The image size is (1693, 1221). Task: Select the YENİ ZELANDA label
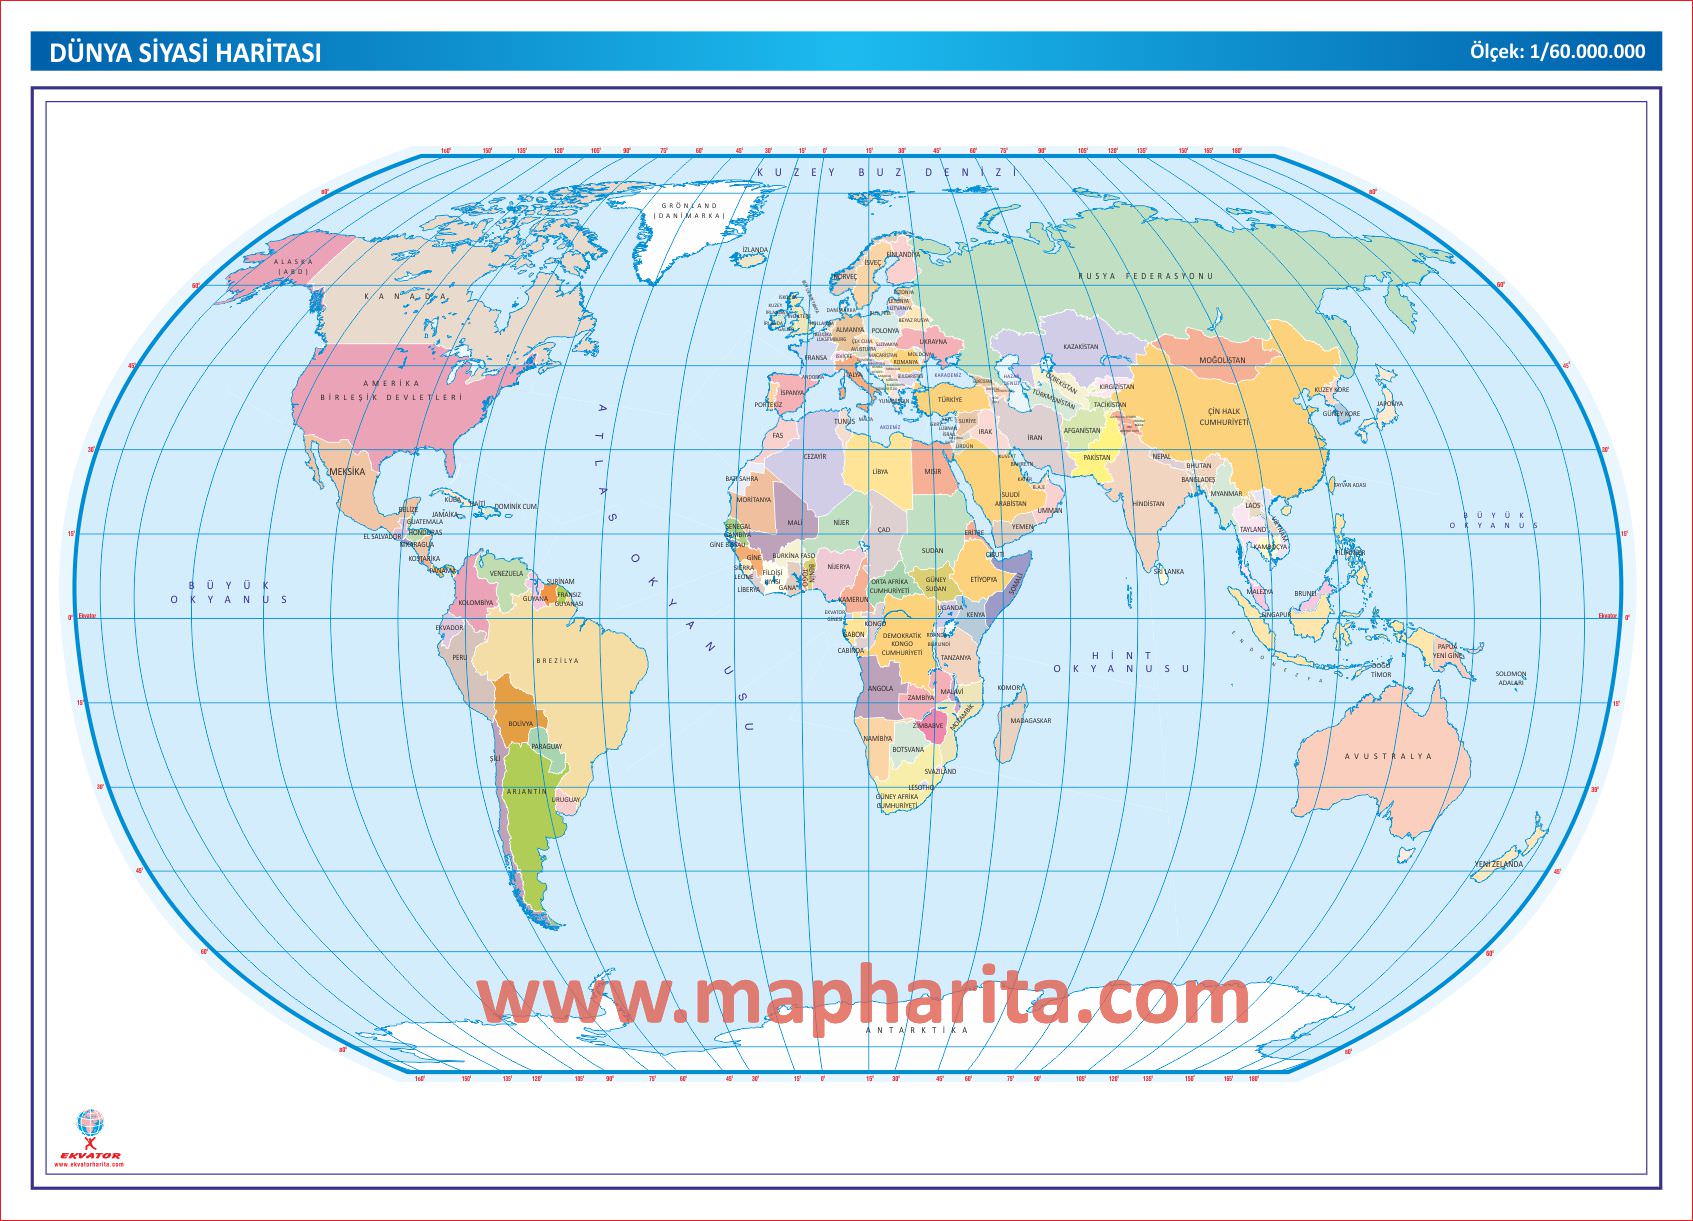click(1499, 864)
